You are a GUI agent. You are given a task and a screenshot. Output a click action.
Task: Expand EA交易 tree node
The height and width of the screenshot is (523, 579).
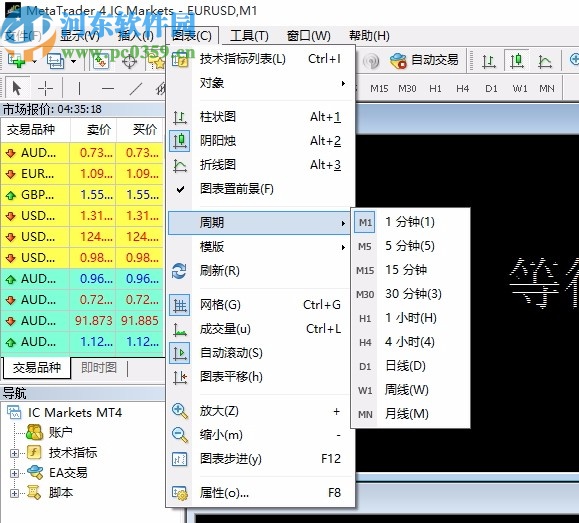14,473
